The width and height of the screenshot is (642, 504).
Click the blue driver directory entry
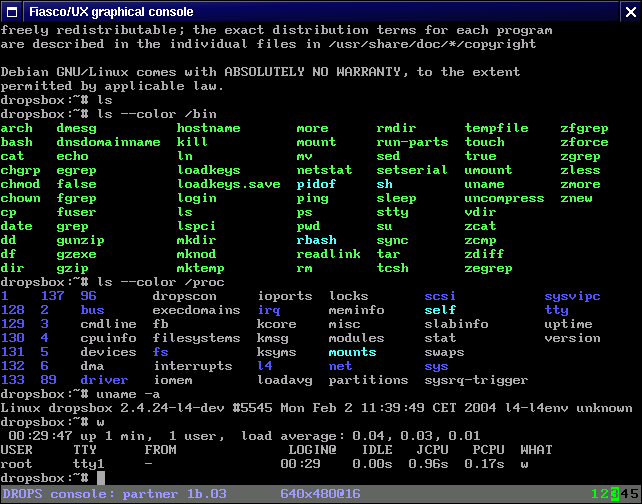(x=104, y=380)
